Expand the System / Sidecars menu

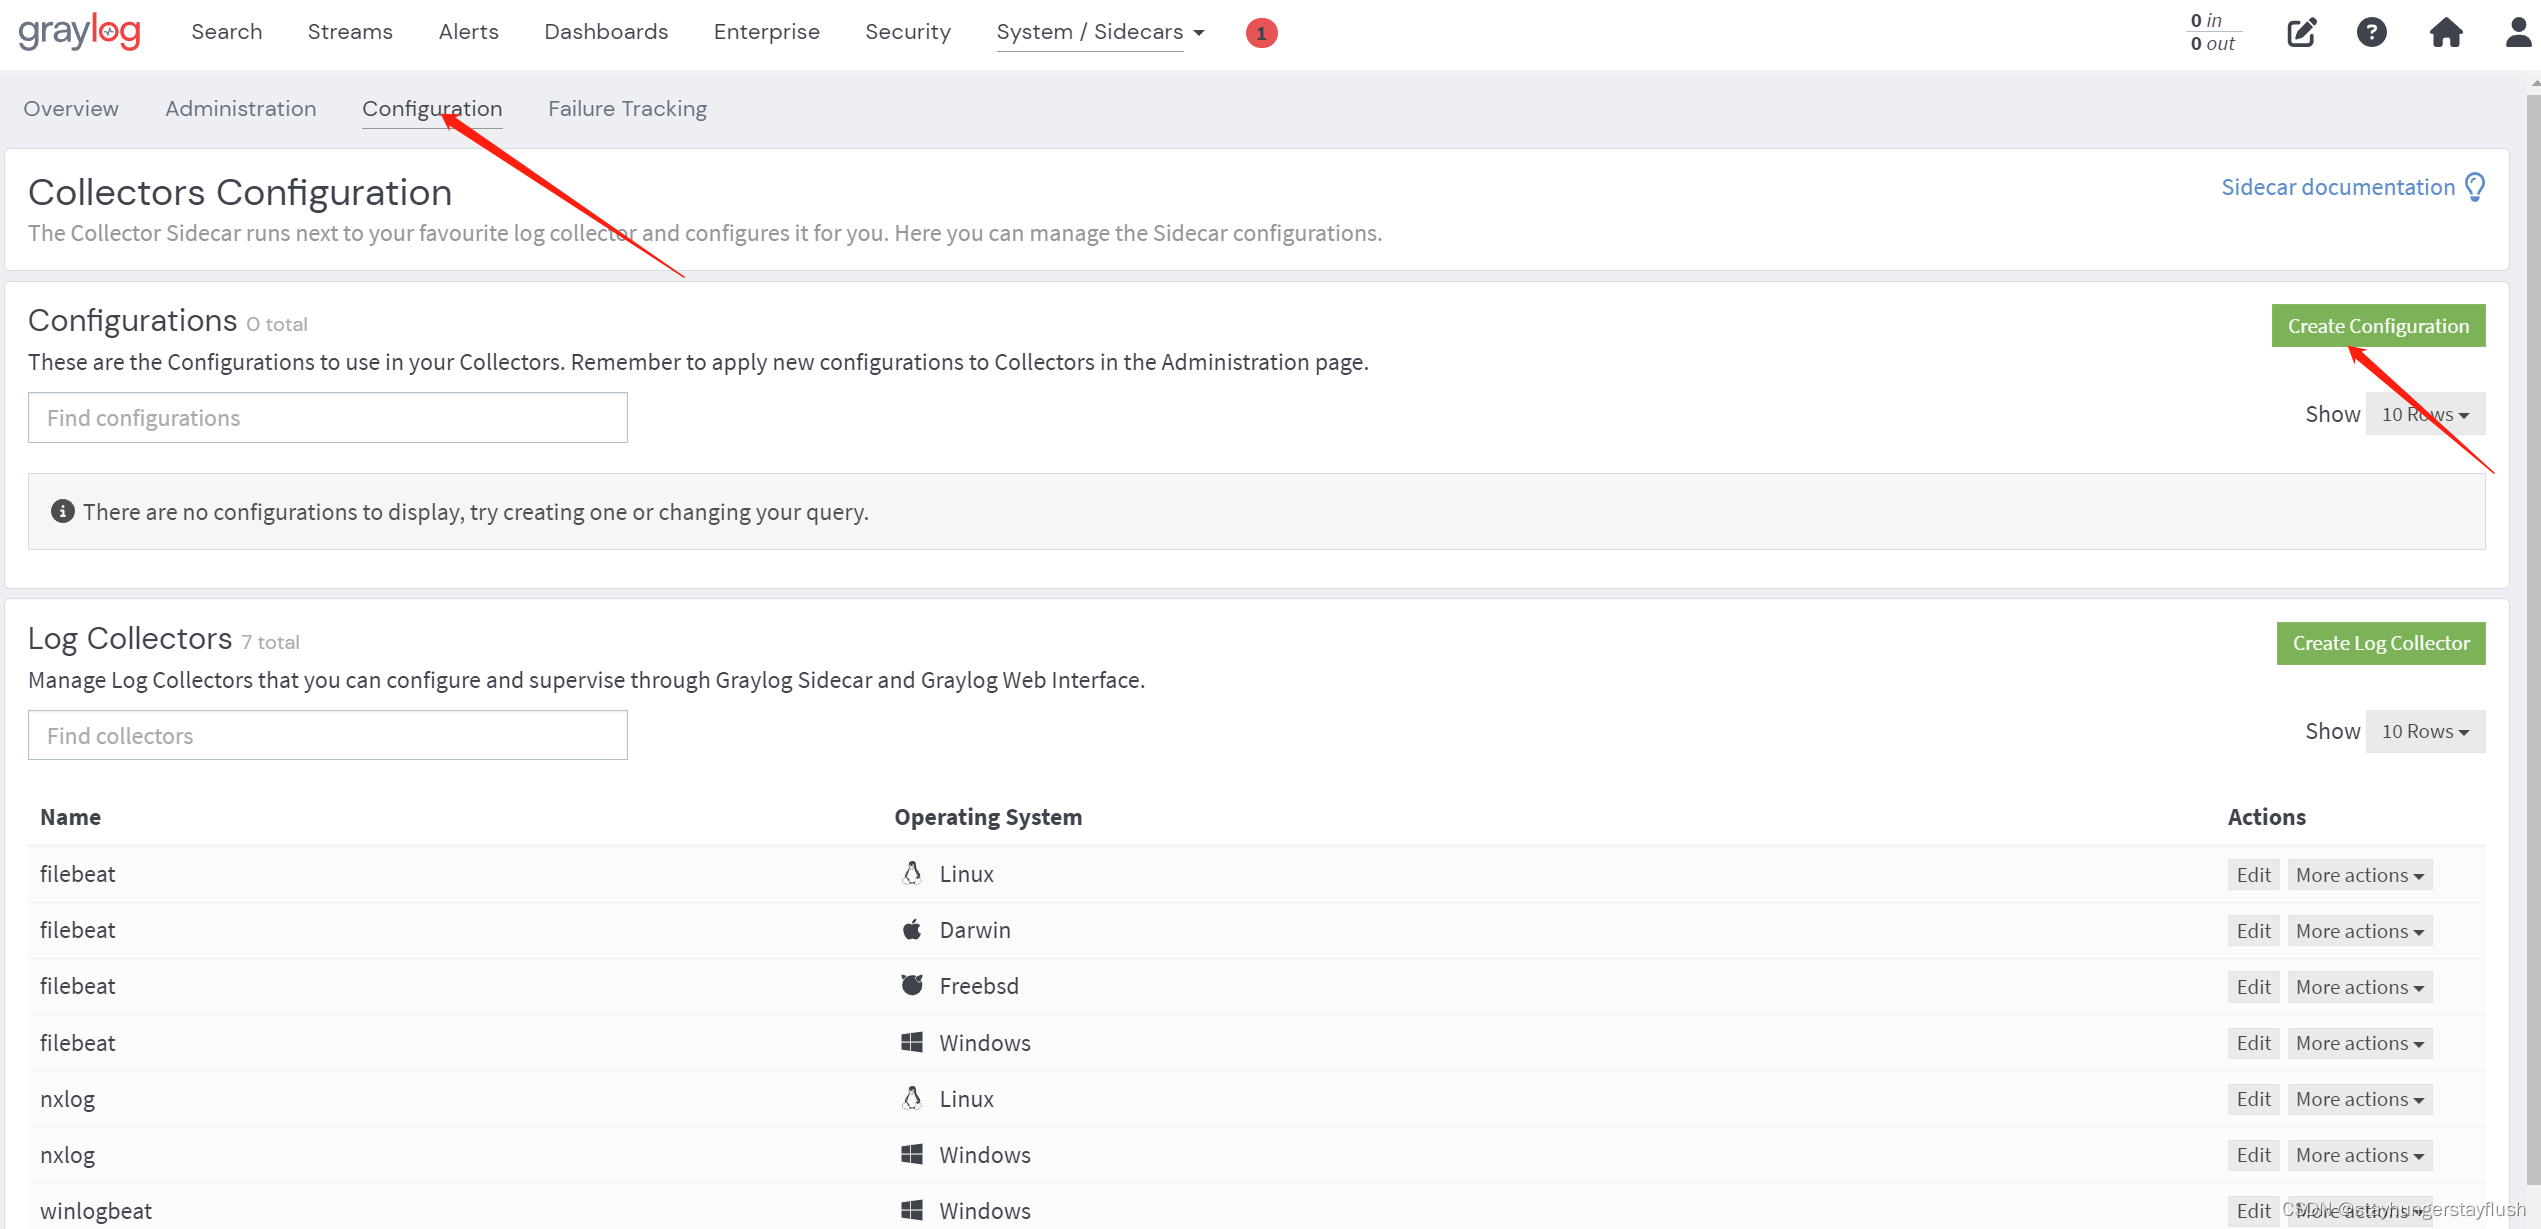(x=1100, y=32)
